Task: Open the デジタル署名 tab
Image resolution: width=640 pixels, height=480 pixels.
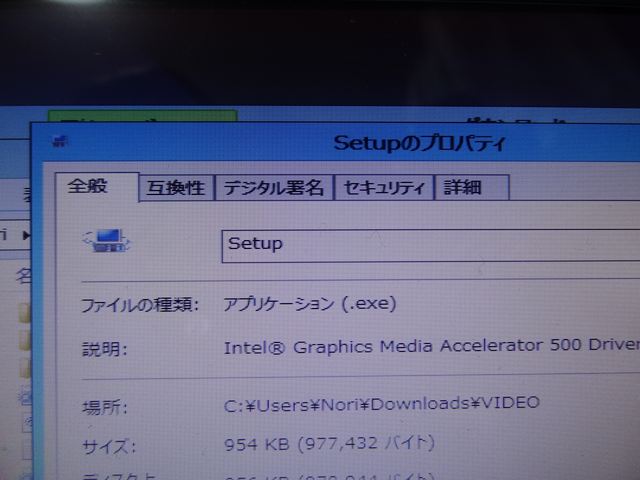Action: tap(273, 188)
